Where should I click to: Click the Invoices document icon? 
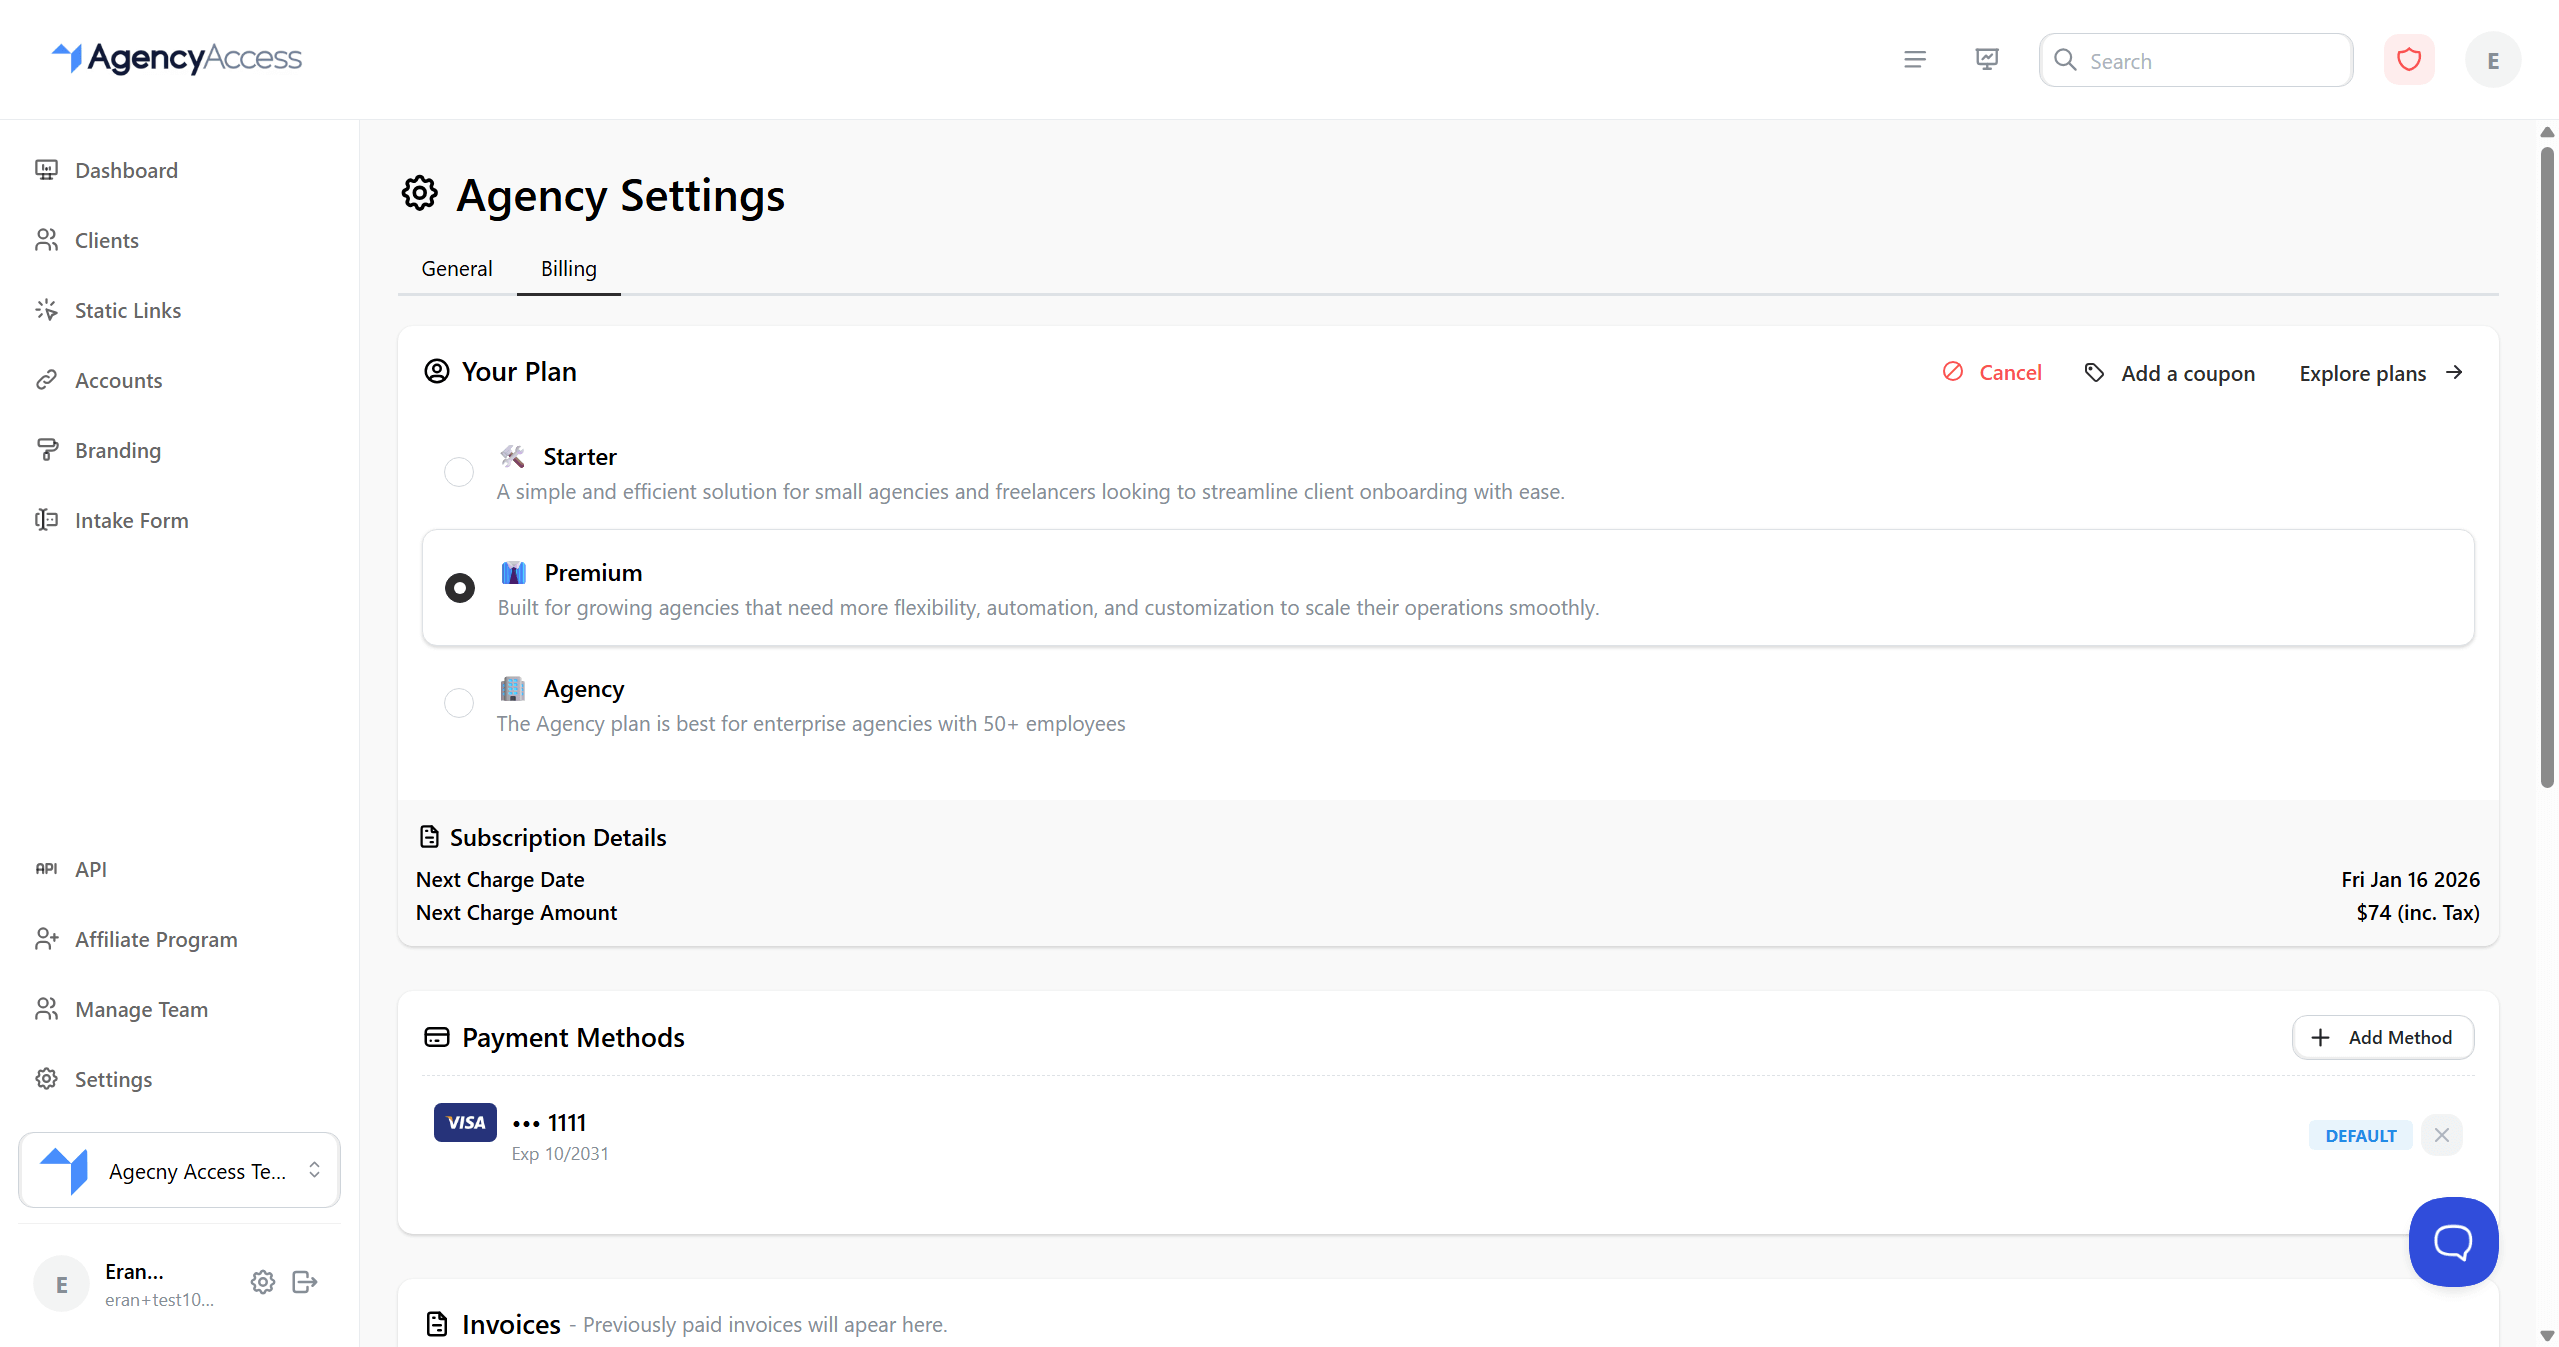(437, 1324)
